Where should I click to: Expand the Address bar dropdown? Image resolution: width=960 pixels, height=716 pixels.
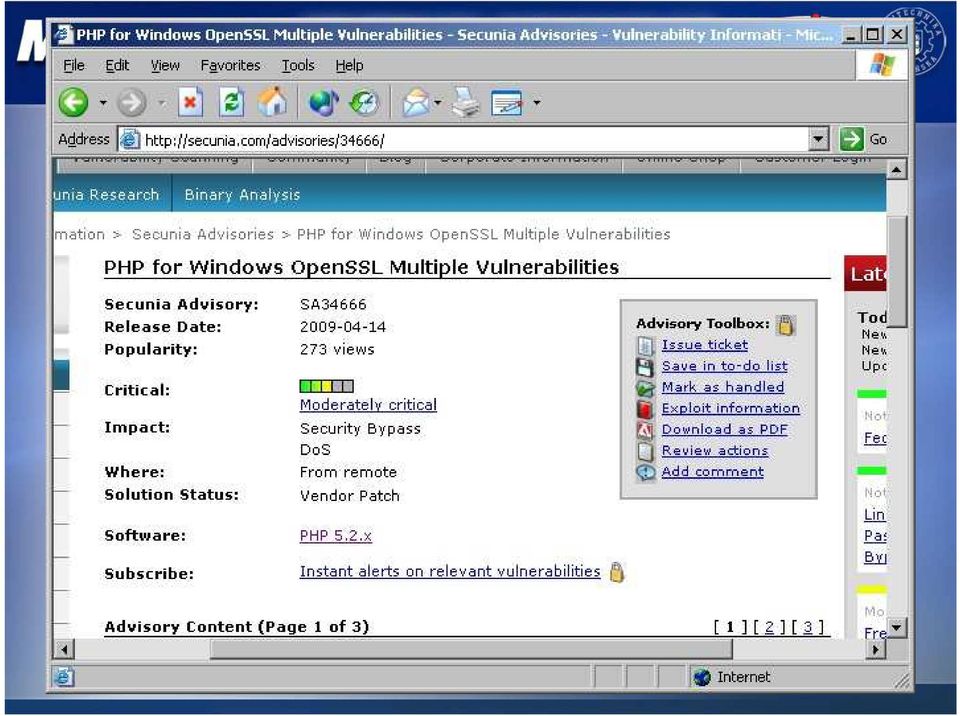(x=819, y=140)
